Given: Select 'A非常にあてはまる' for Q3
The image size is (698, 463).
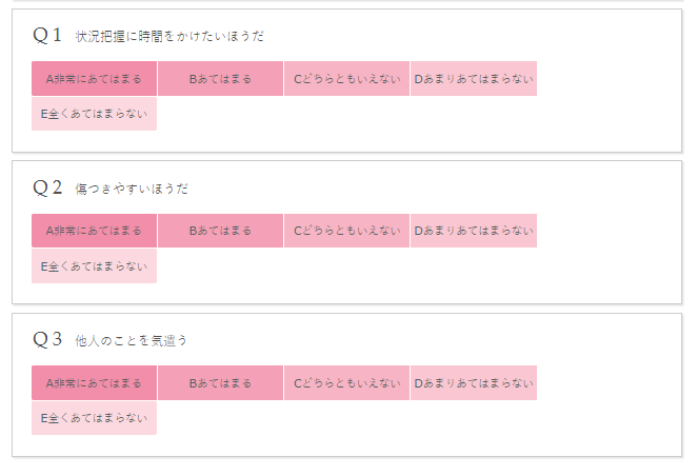Looking at the screenshot, I should click(94, 383).
